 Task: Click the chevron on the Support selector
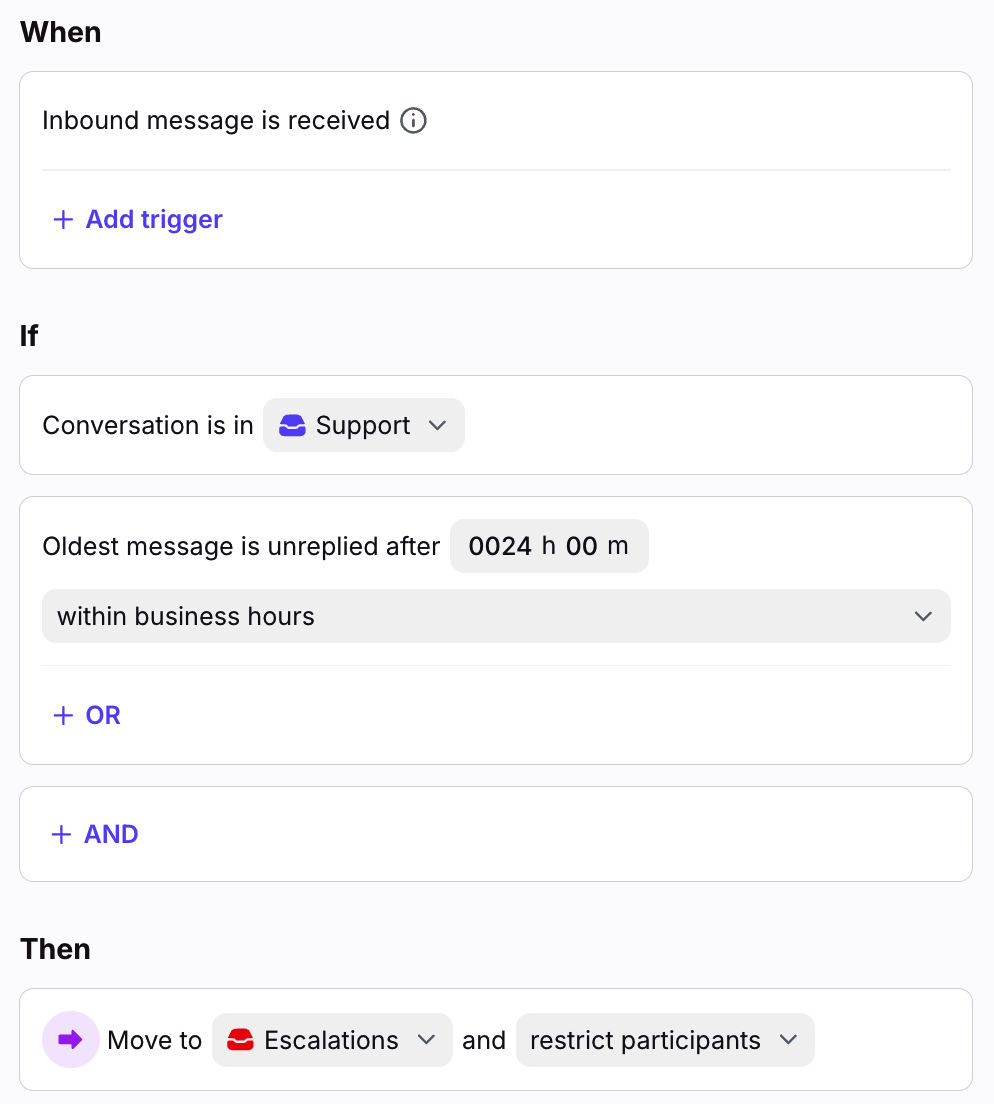point(437,426)
